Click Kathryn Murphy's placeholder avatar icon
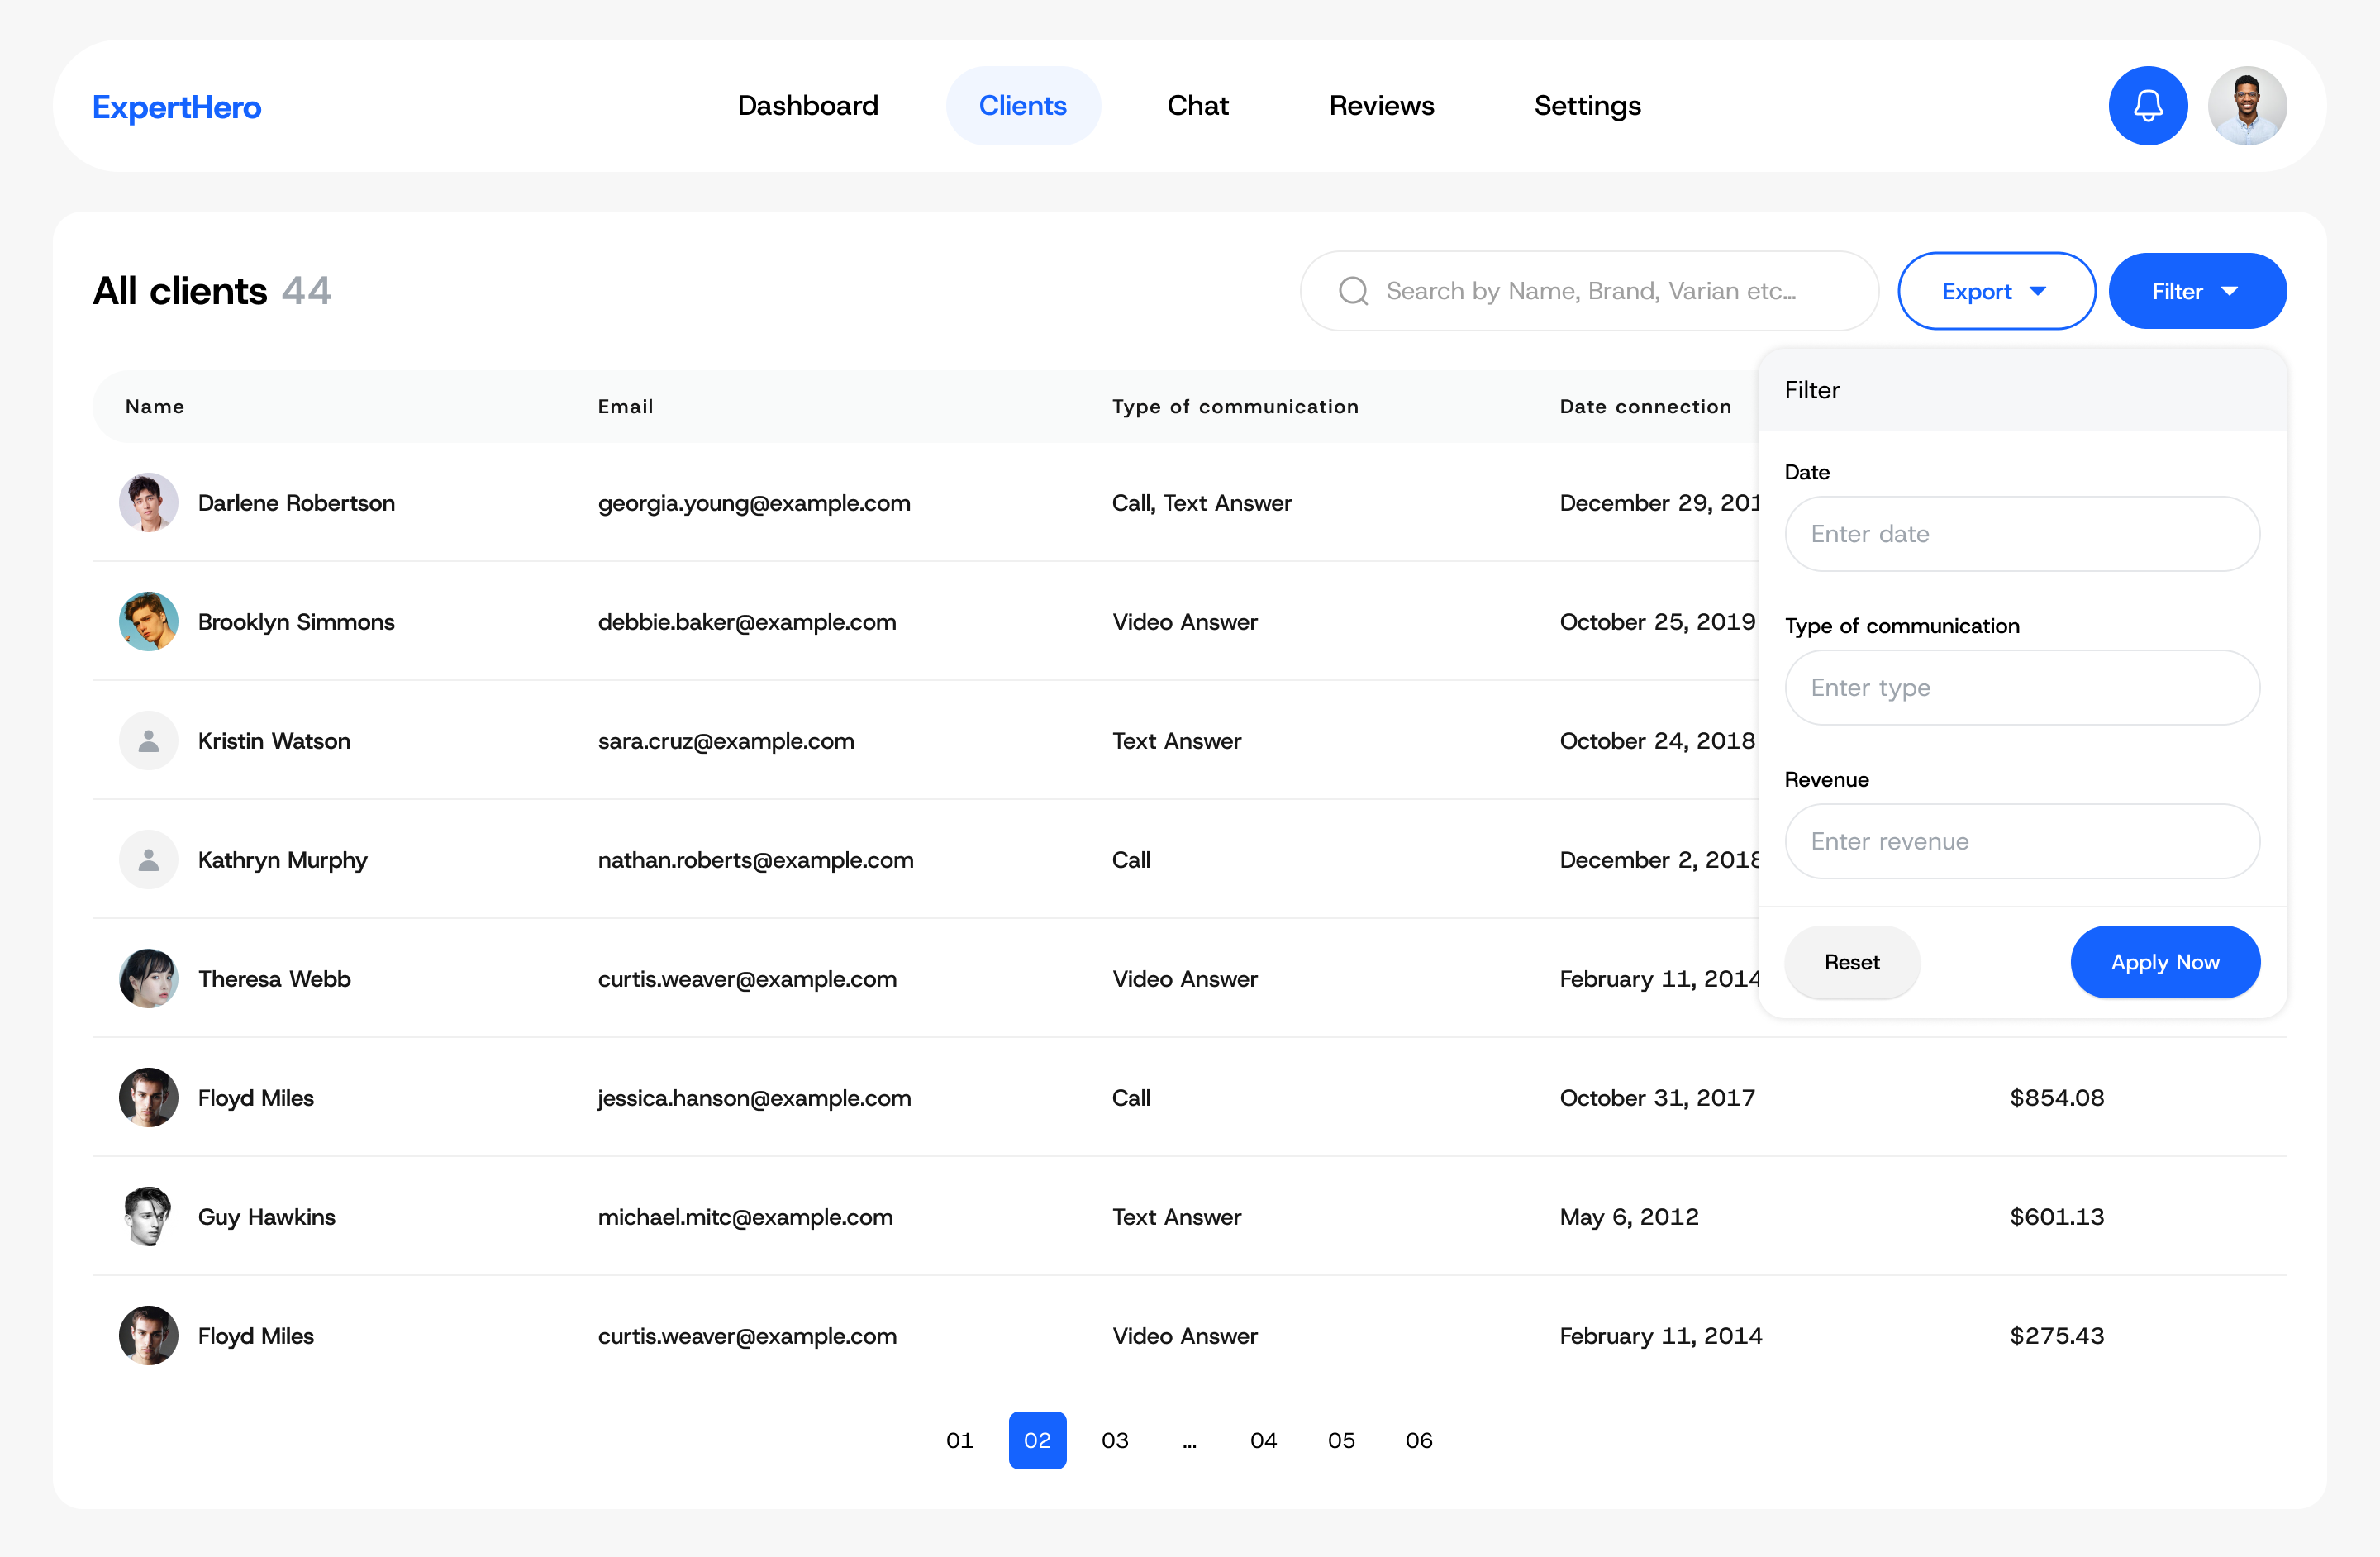The width and height of the screenshot is (2380, 1557). tap(148, 859)
